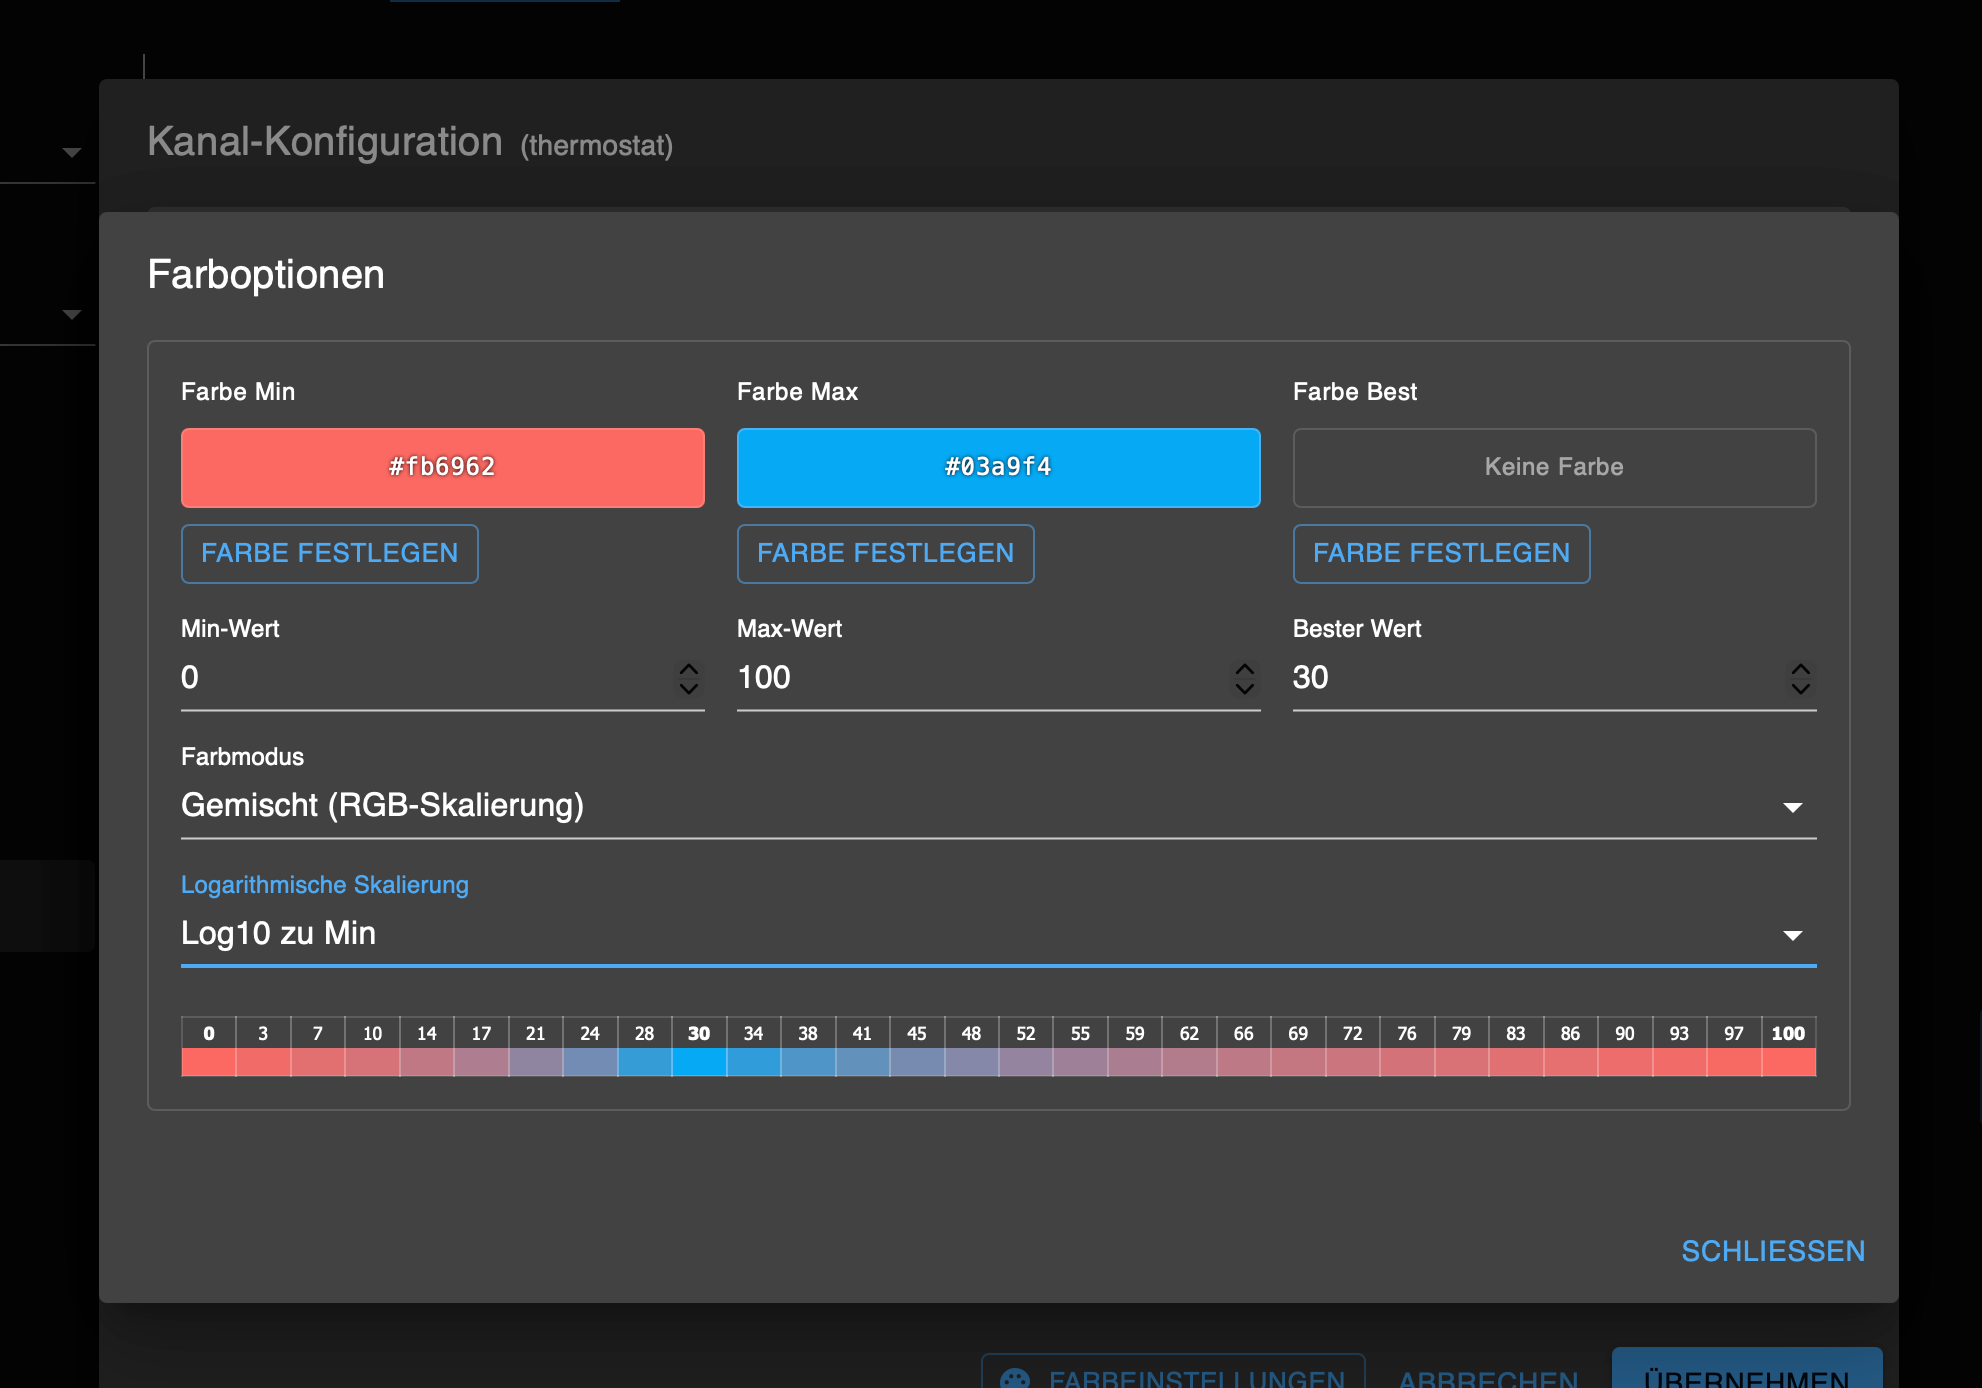This screenshot has width=1982, height=1388.
Task: Click Farbe Festlegen under Farbe Best
Action: [x=1441, y=553]
